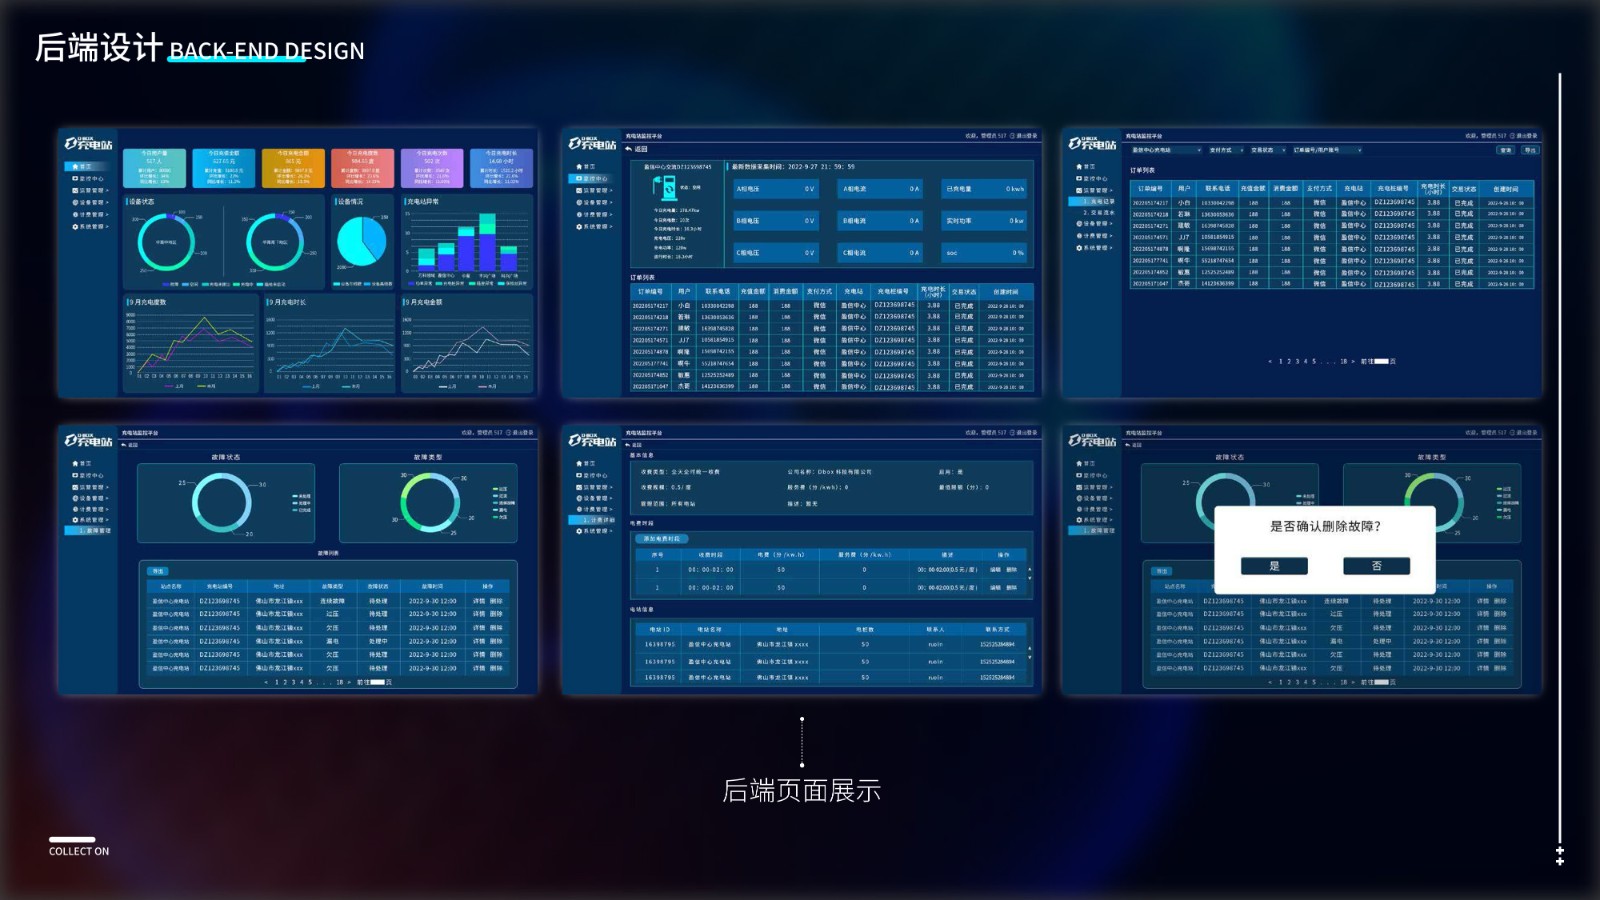This screenshot has width=1600, height=900.
Task: Click the 充电站 logo at the top left
Action: [x=90, y=144]
